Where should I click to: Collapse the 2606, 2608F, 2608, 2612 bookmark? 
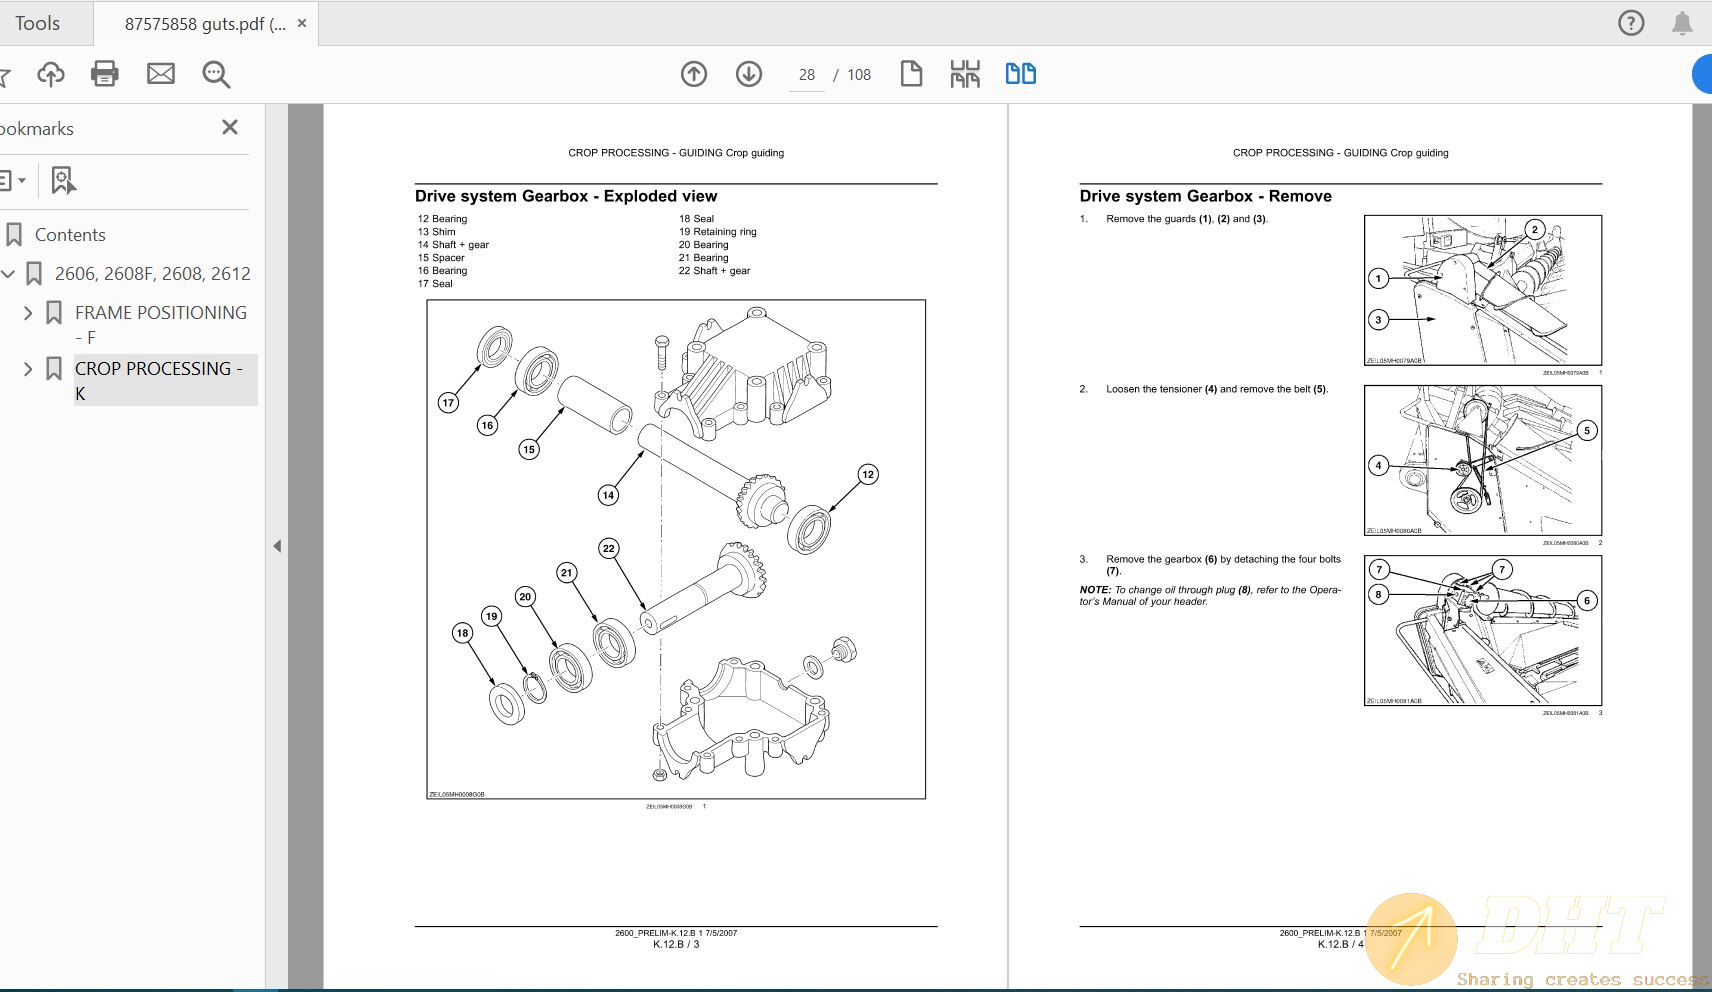9,272
